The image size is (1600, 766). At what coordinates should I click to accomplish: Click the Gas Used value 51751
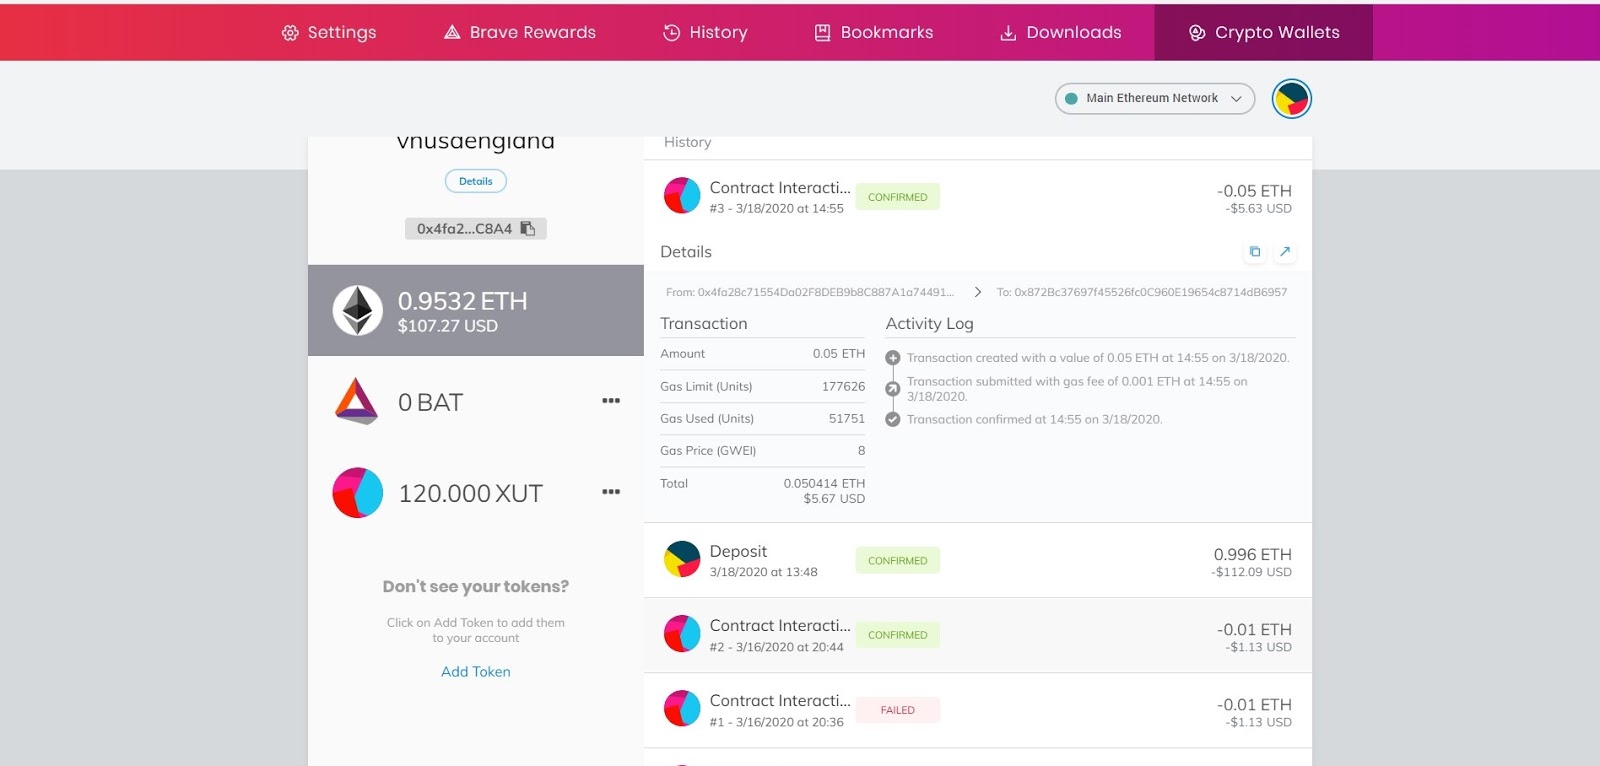tap(846, 418)
